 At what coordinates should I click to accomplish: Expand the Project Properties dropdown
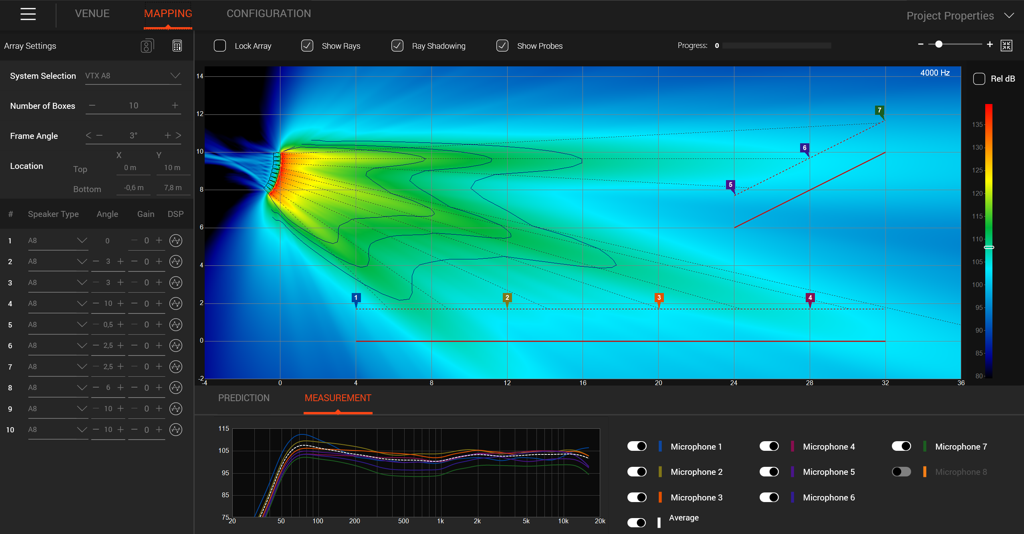point(1008,16)
